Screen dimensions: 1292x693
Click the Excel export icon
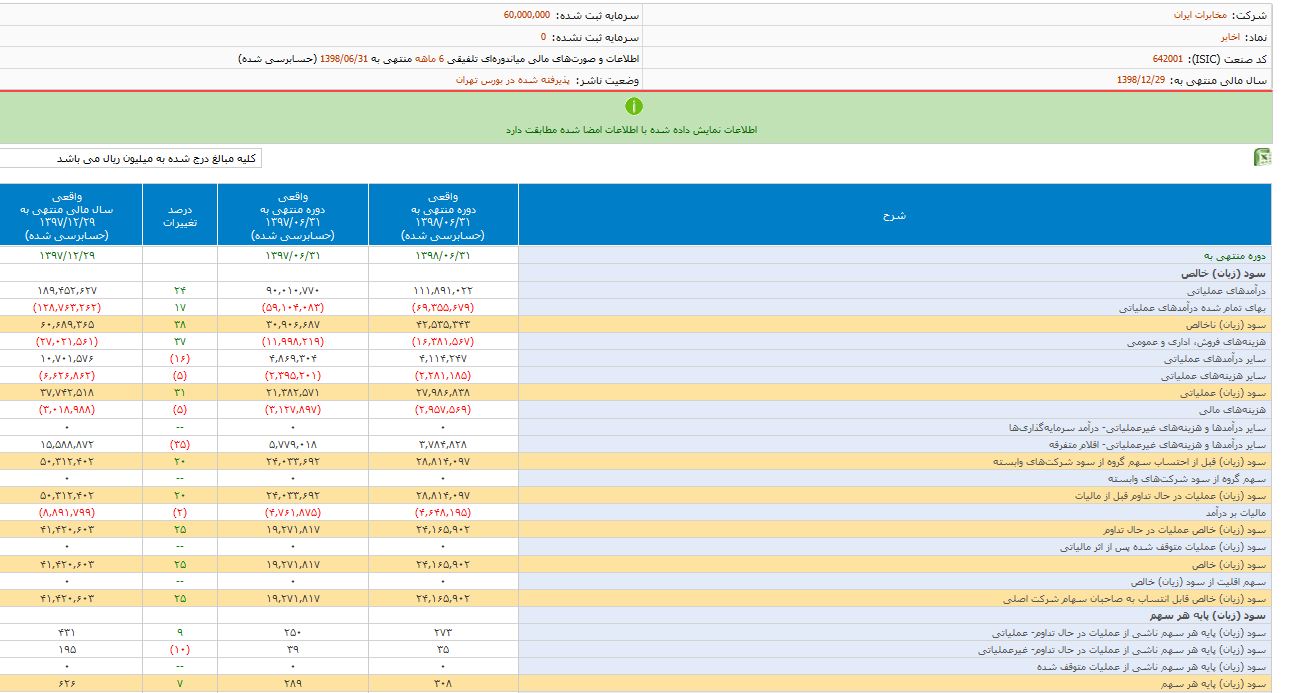click(x=1262, y=158)
